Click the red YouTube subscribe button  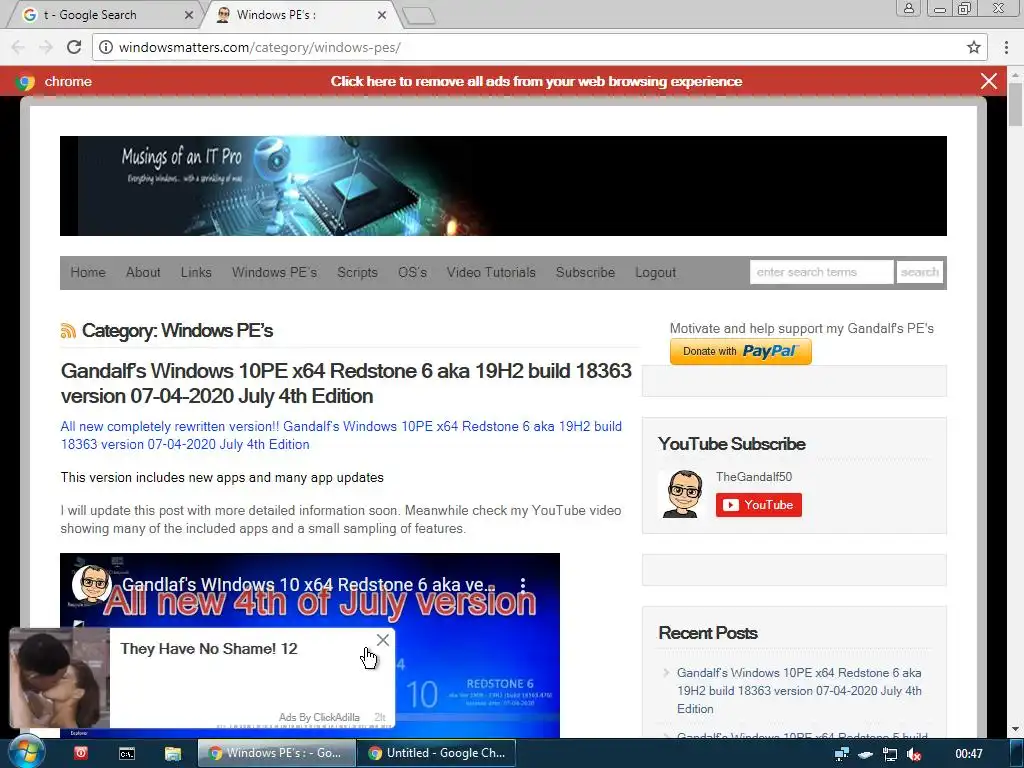(759, 505)
